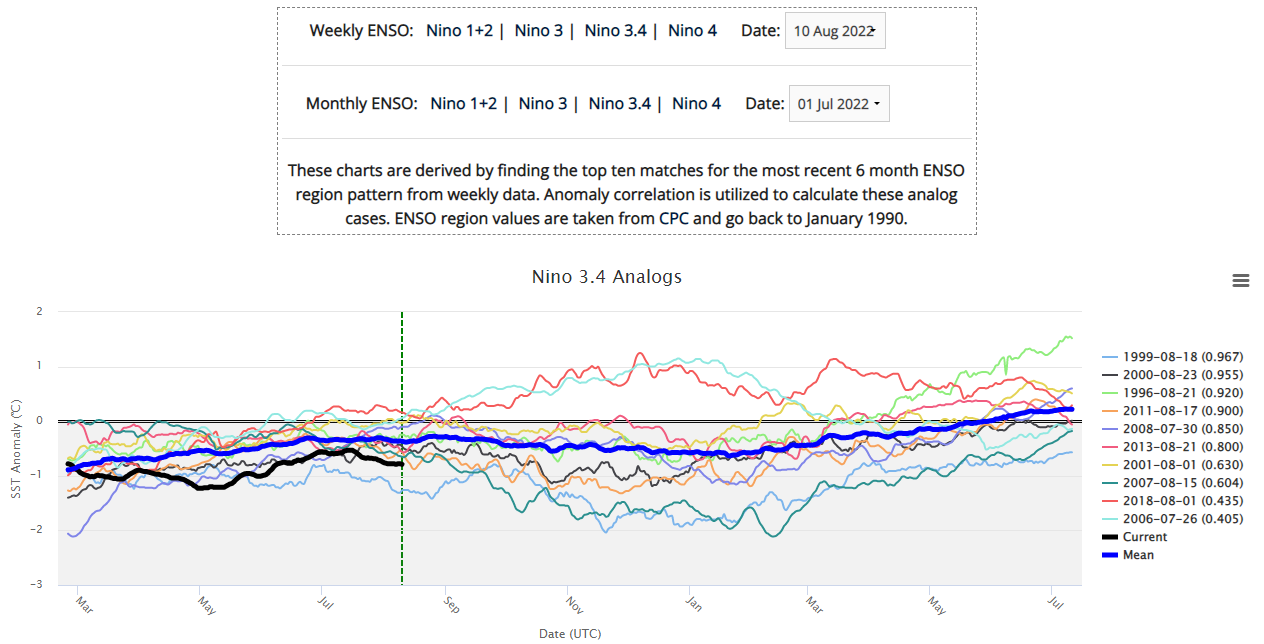Toggle the Current series legend item

coord(1144,537)
